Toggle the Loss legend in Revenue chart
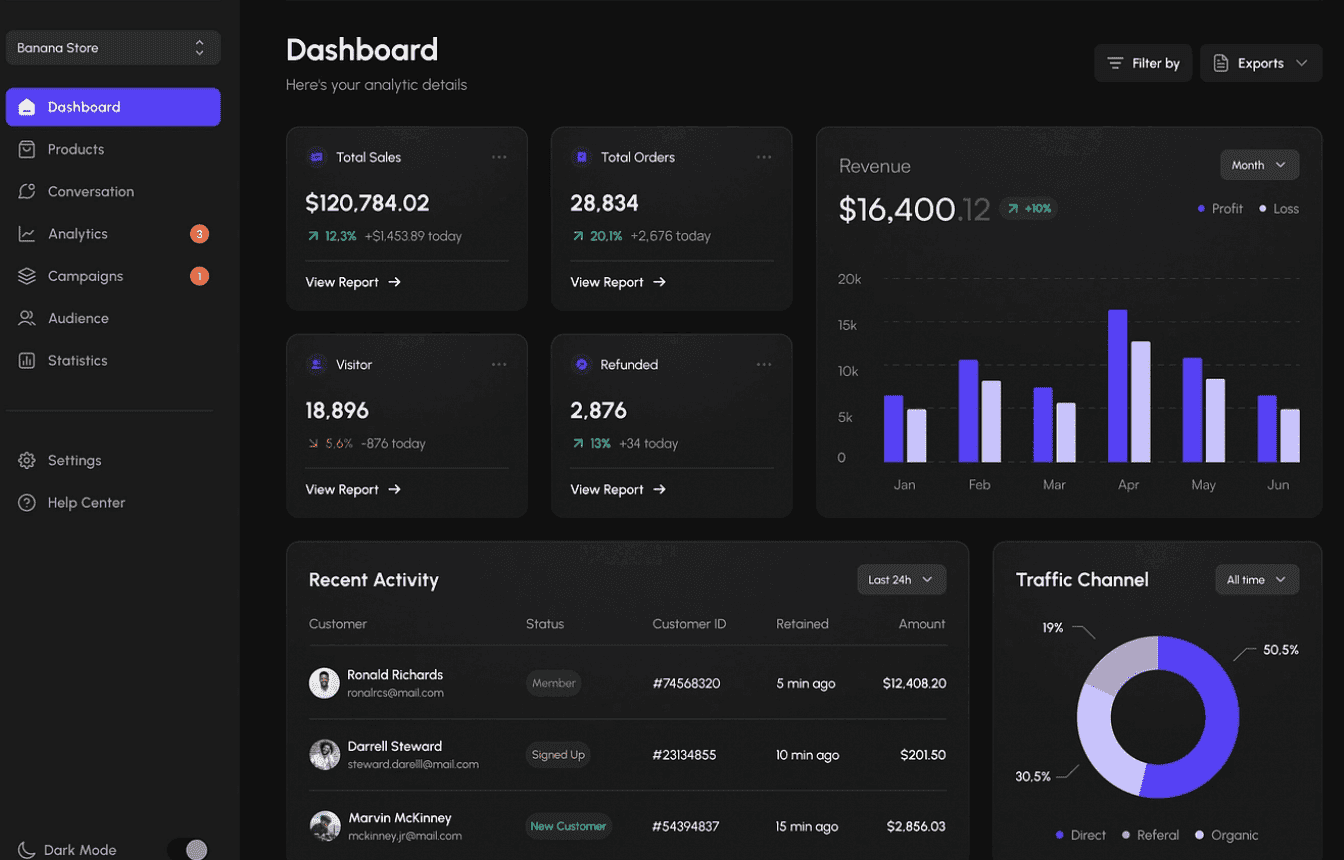This screenshot has width=1344, height=860. coord(1279,209)
